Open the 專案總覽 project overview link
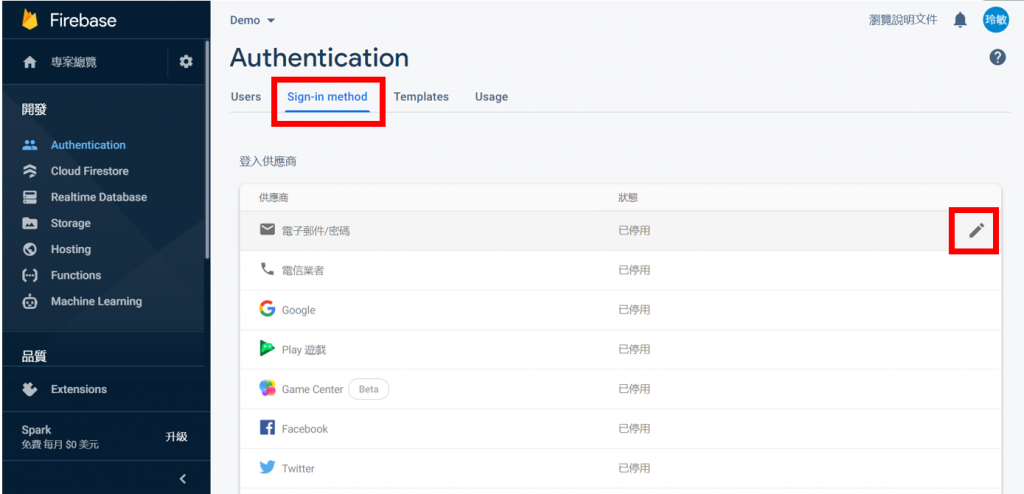 pos(74,62)
